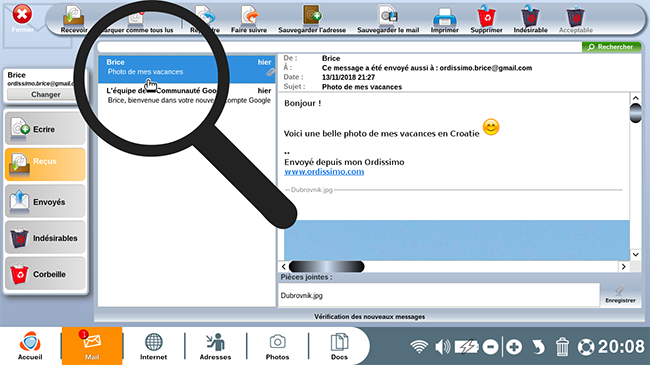This screenshot has height=365, width=650.
Task: Click the zoom in plus icon
Action: click(x=514, y=347)
